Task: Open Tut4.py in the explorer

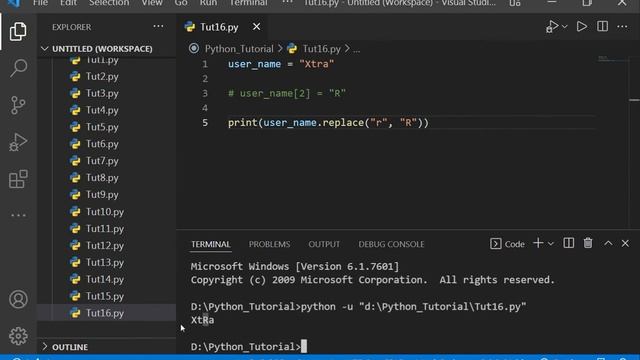Action: (x=102, y=110)
